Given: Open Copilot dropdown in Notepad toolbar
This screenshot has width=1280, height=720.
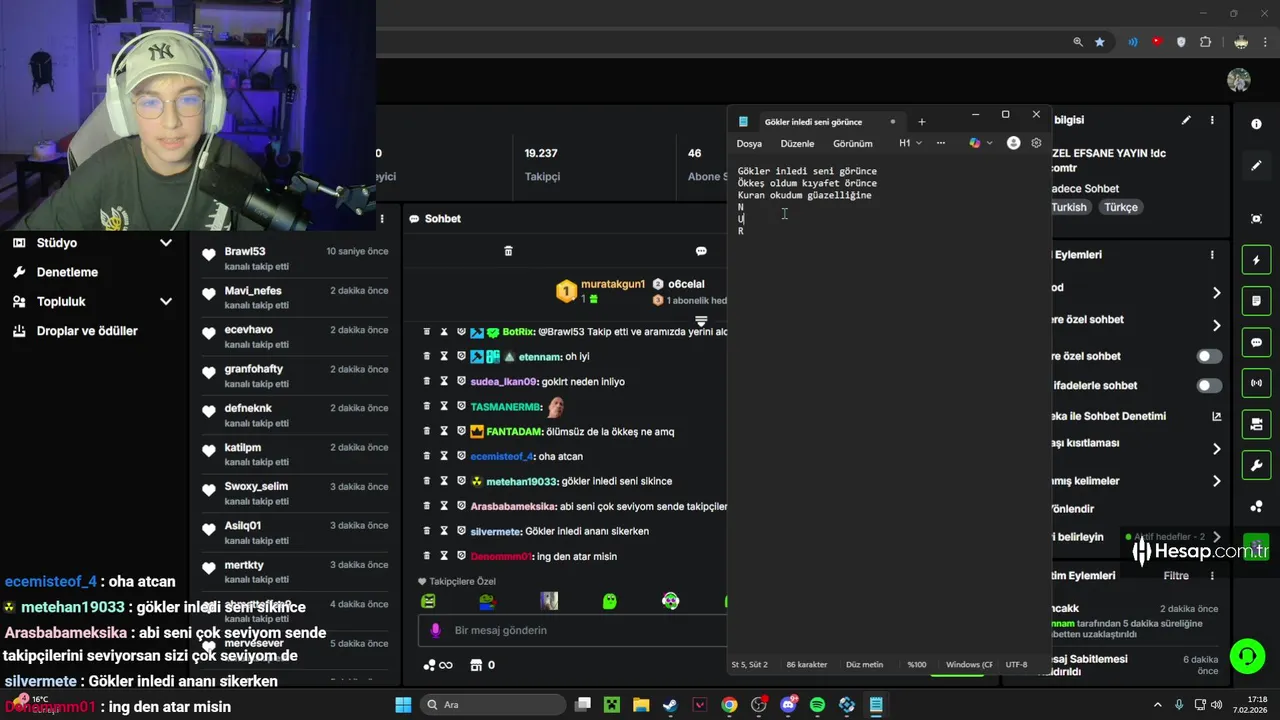Looking at the screenshot, I should (981, 143).
